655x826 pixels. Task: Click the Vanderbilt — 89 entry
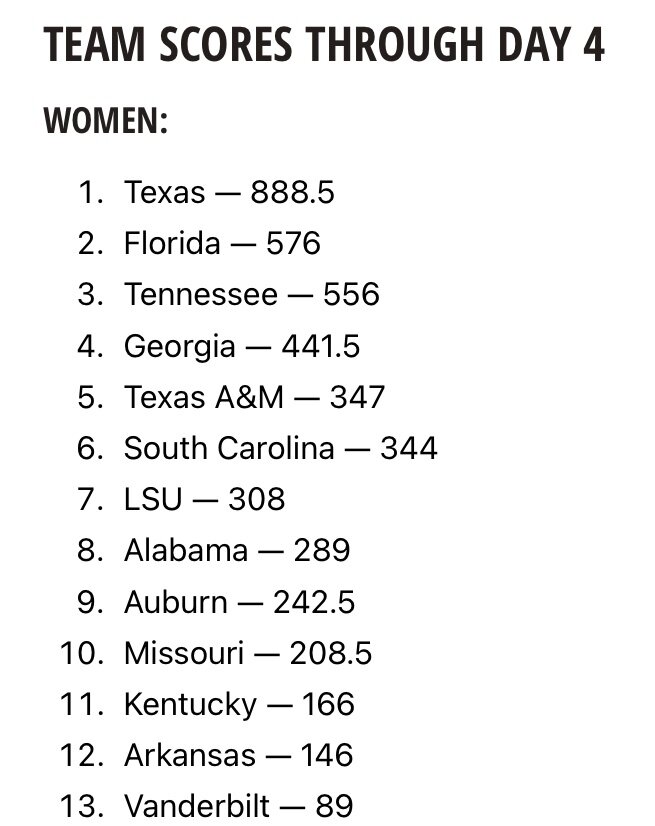pos(239,806)
